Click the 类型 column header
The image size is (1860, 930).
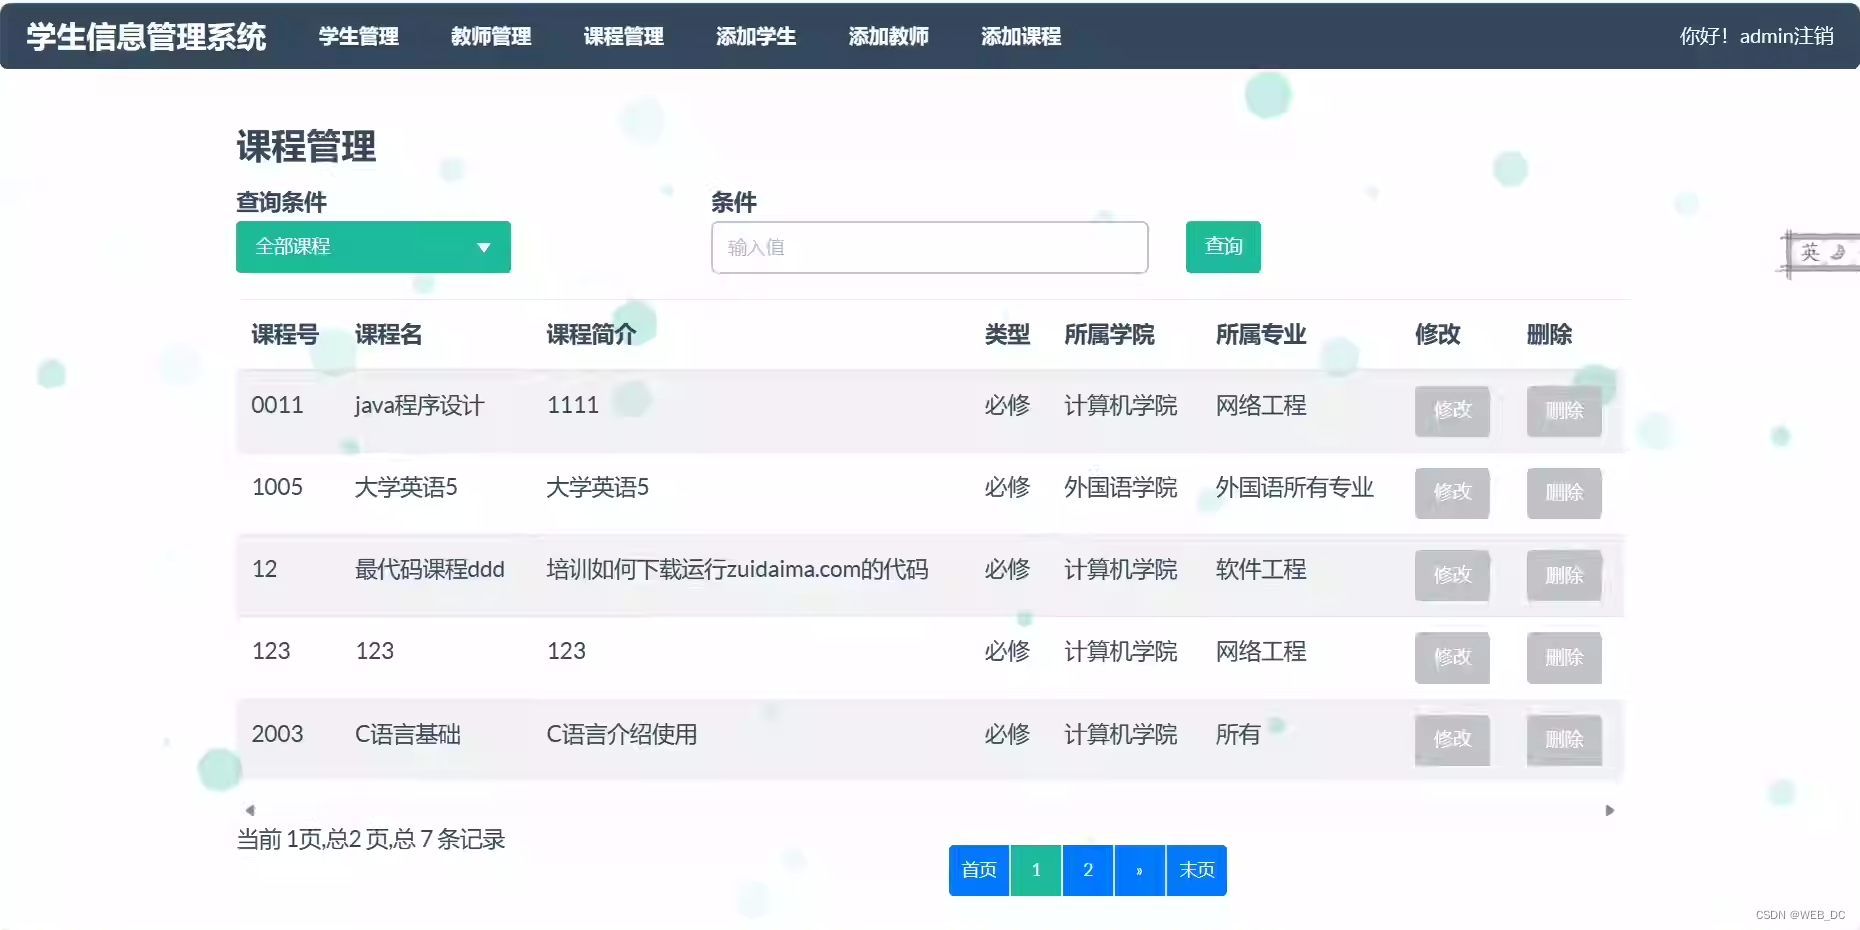1007,334
